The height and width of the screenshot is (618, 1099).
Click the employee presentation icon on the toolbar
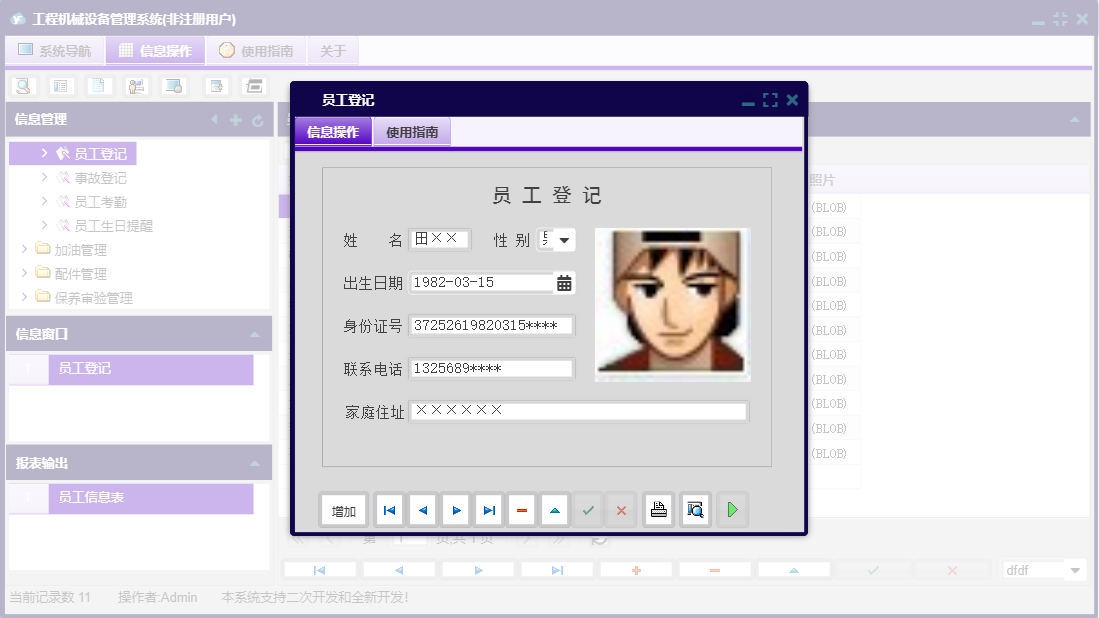tap(136, 86)
